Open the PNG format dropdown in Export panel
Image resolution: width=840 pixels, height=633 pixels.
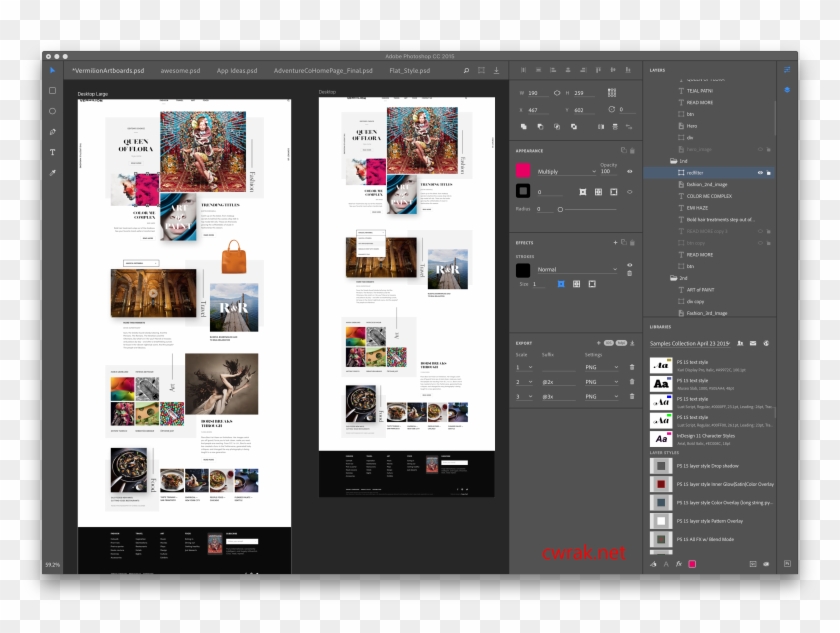click(595, 366)
